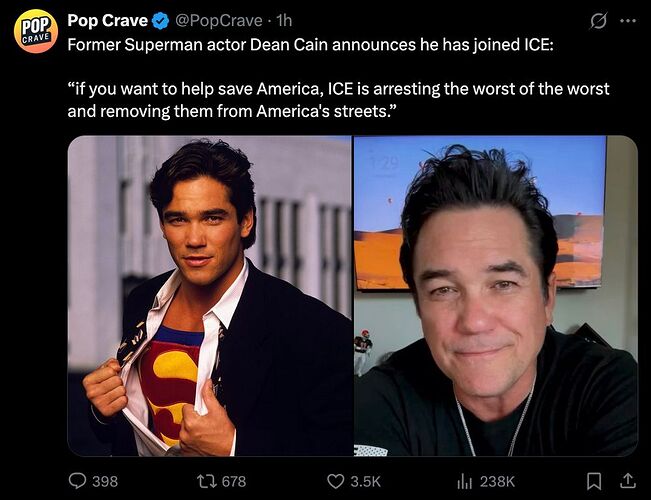Click the blue verified checkmark badge
The height and width of the screenshot is (500, 651).
(161, 21)
